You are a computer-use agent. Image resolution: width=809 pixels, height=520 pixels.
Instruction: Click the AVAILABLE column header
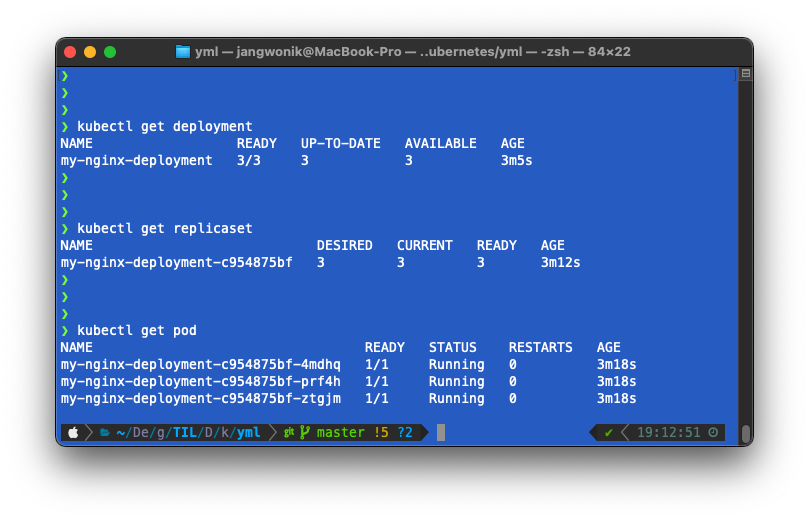[x=441, y=143]
